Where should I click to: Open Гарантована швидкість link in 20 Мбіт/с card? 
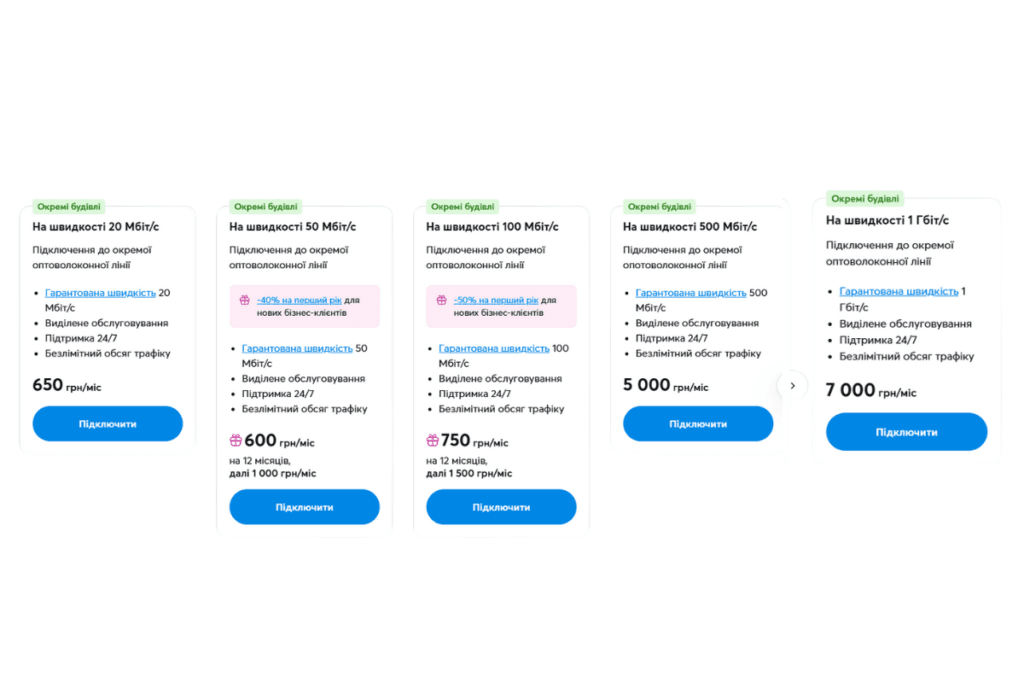pyautogui.click(x=100, y=293)
